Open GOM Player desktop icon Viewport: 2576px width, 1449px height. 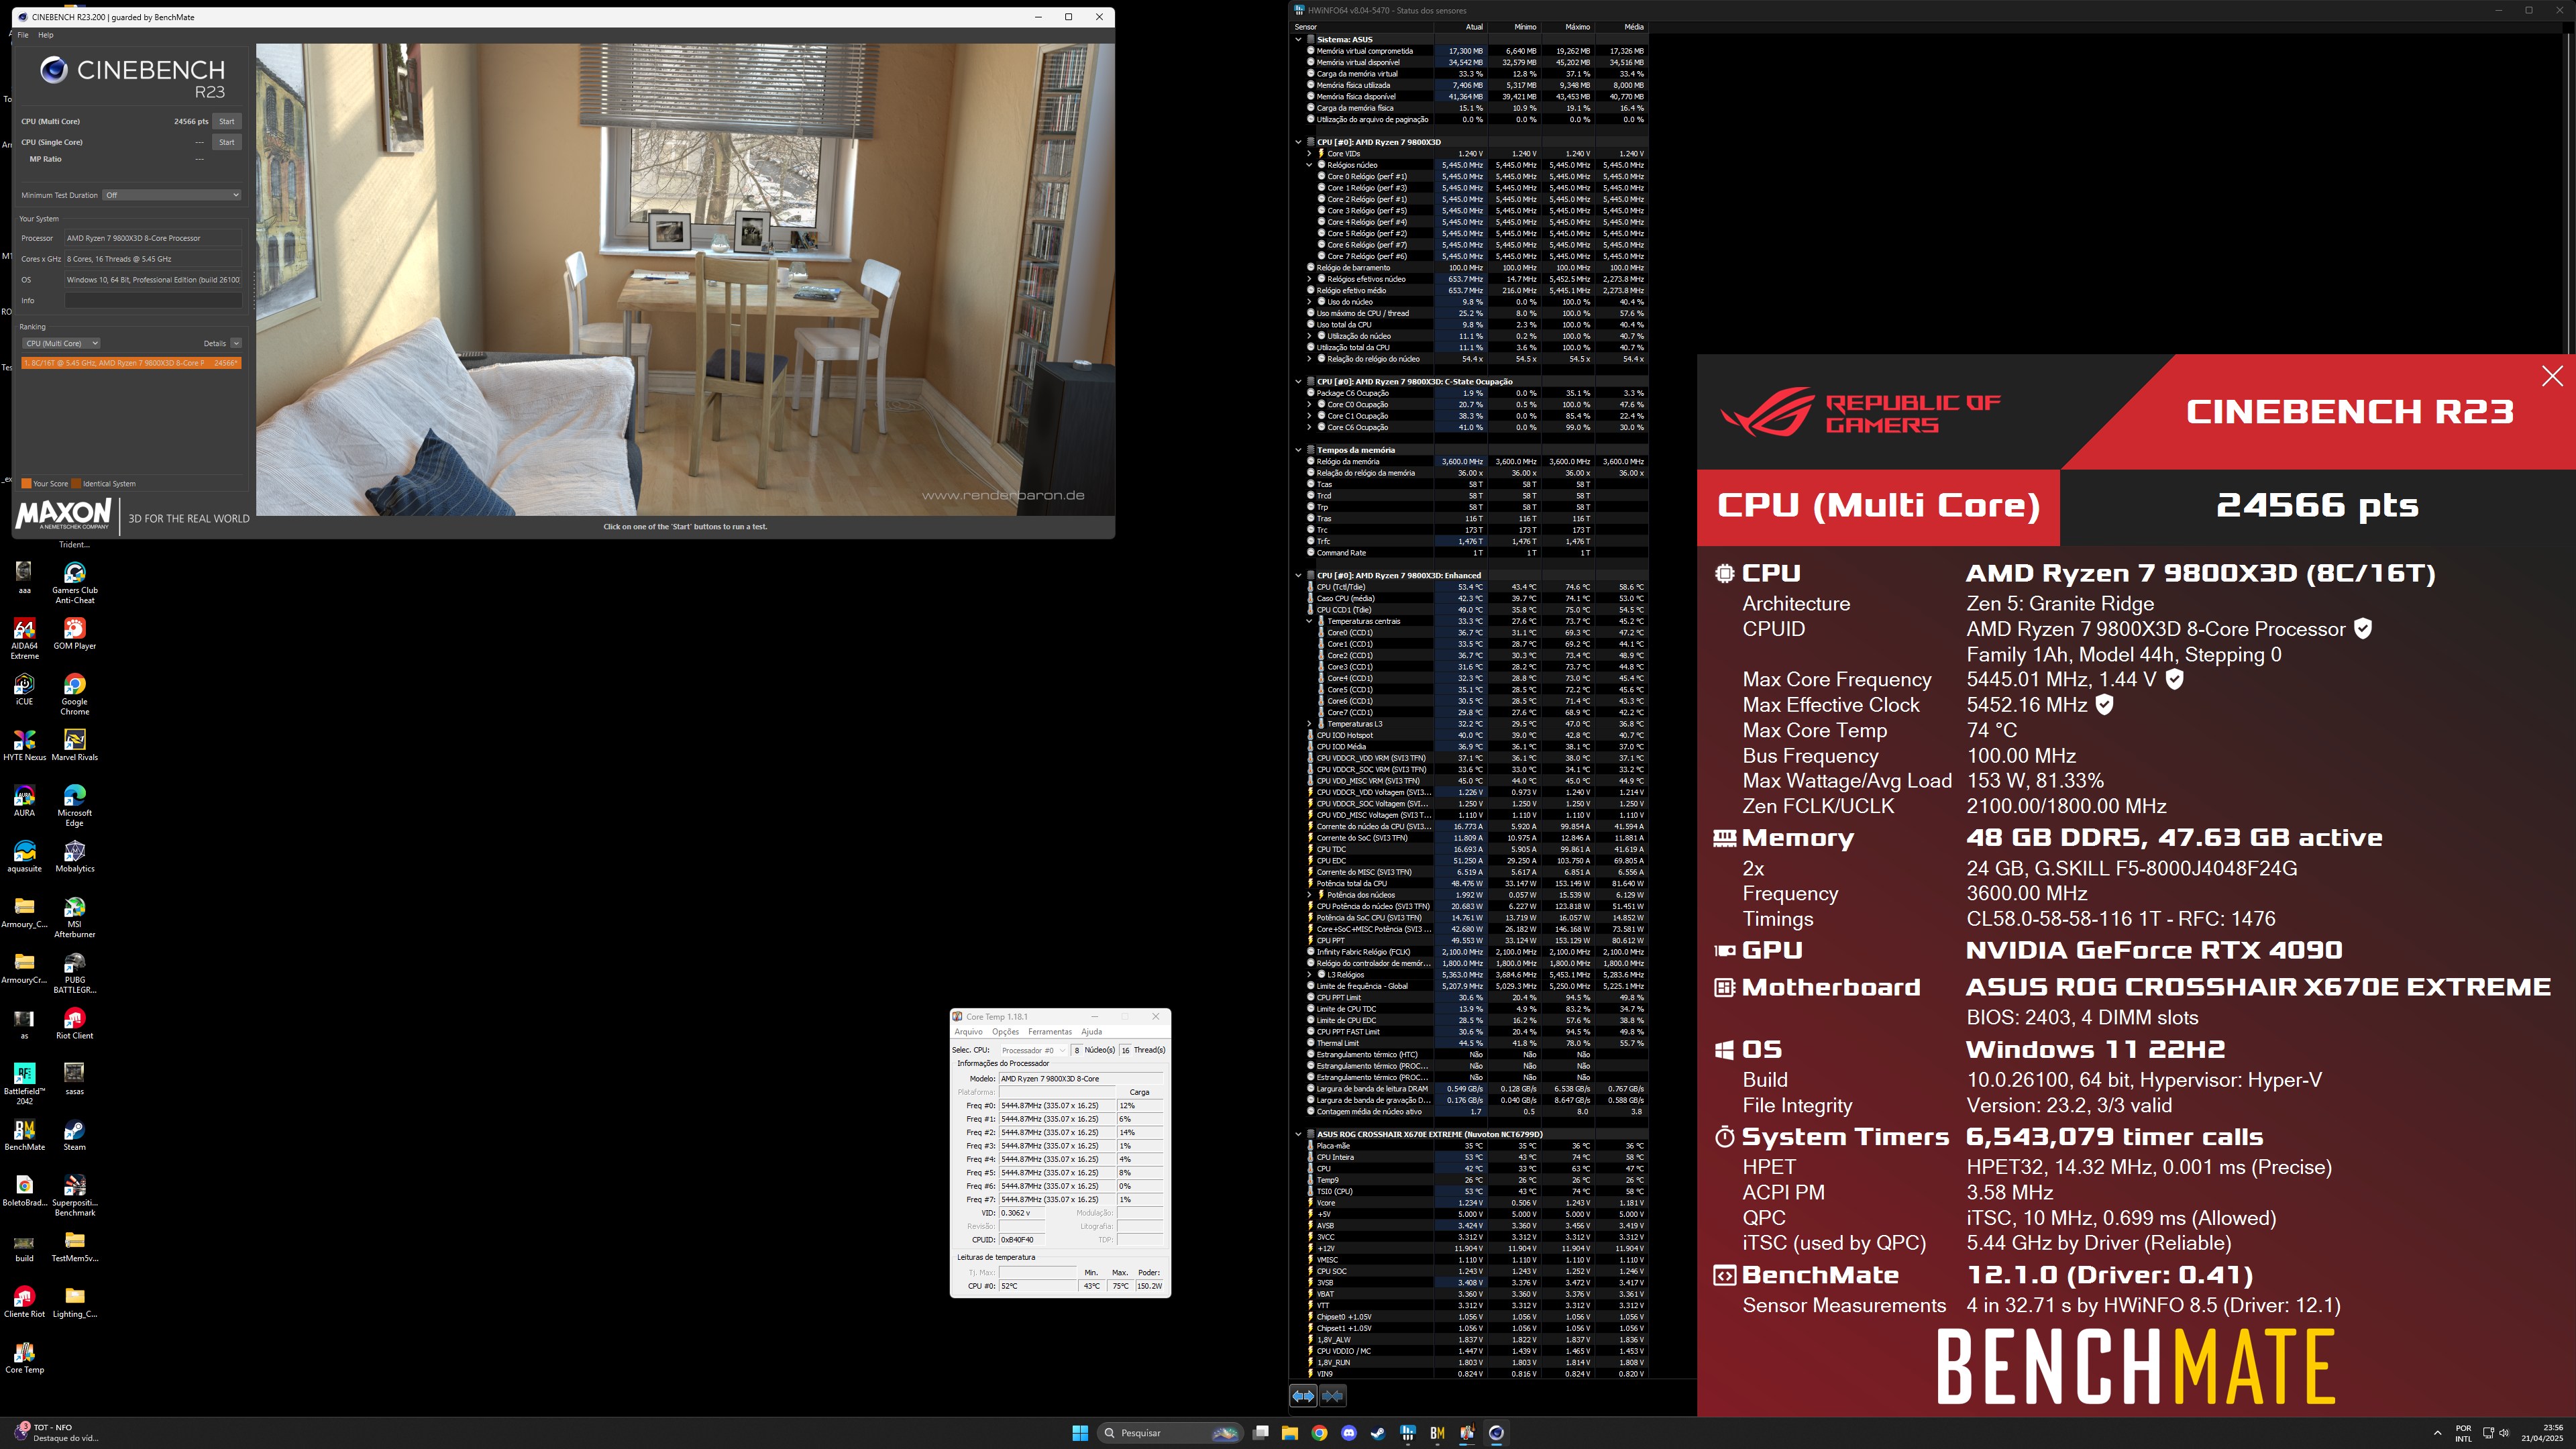coord(74,634)
